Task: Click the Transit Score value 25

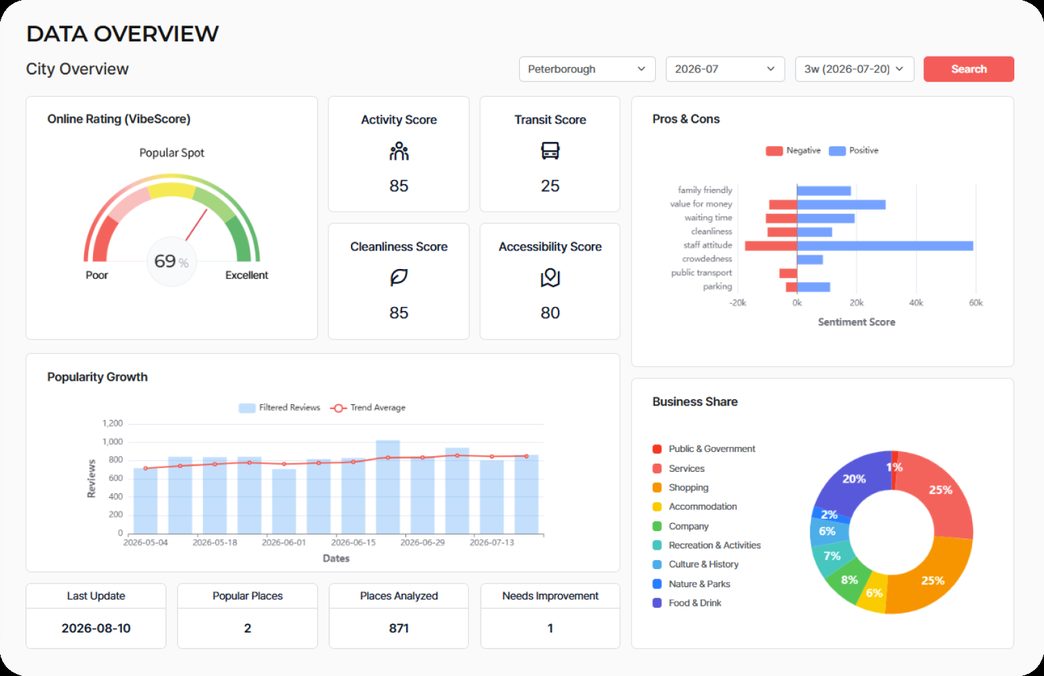Action: [550, 186]
